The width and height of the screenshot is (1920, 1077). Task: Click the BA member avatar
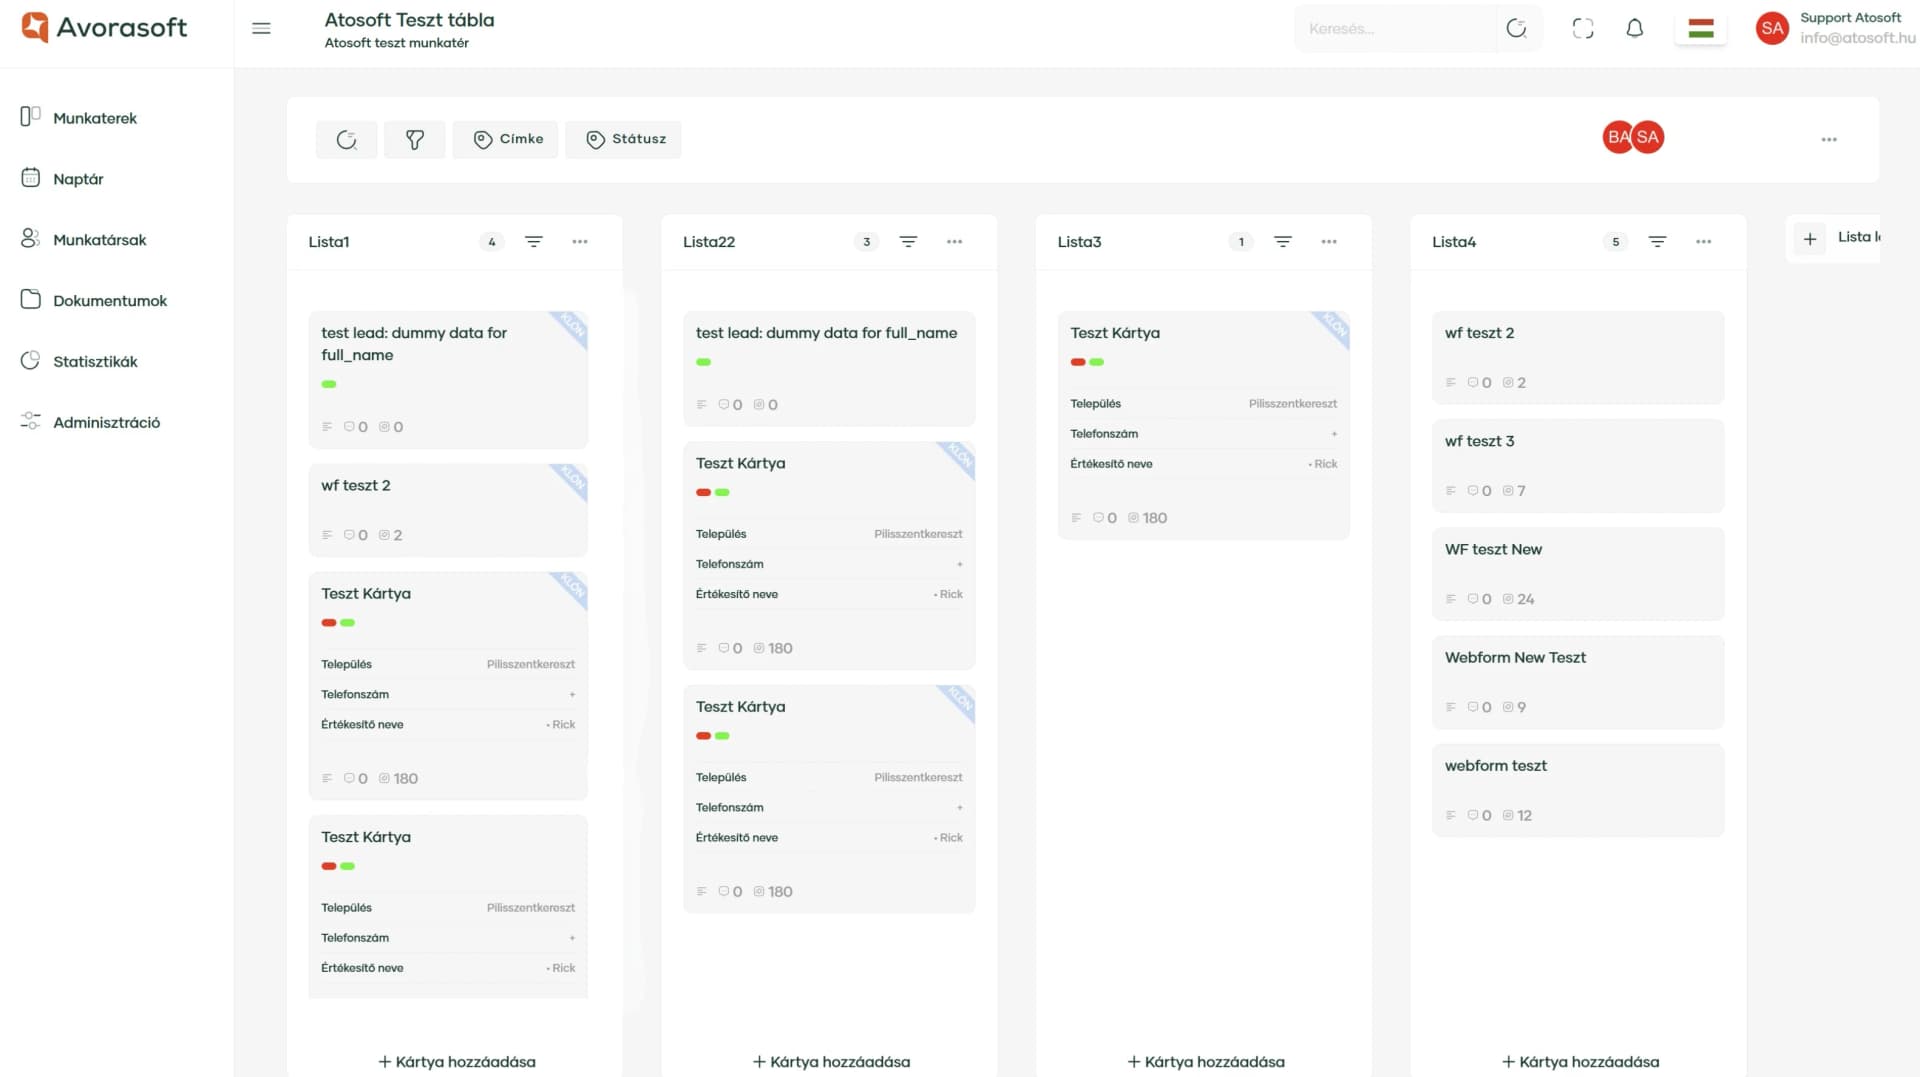pos(1616,137)
